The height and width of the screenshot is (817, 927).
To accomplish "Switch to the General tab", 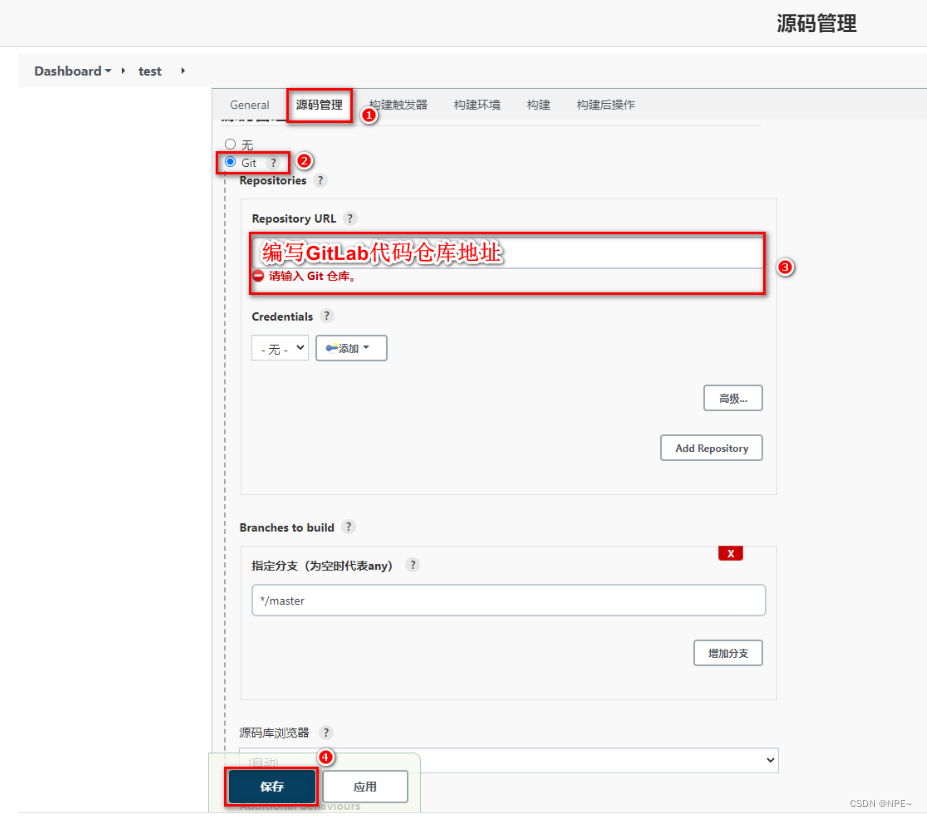I will [x=249, y=105].
